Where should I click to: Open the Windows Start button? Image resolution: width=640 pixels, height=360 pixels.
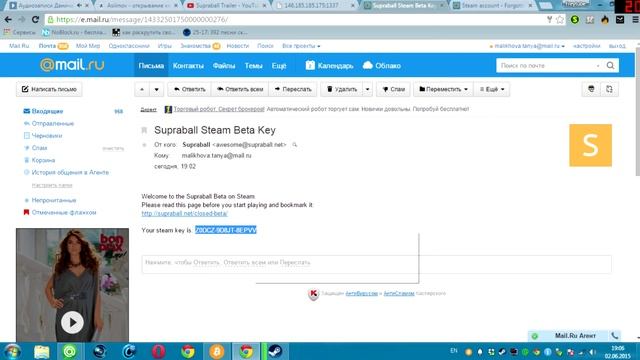[x=12, y=351]
